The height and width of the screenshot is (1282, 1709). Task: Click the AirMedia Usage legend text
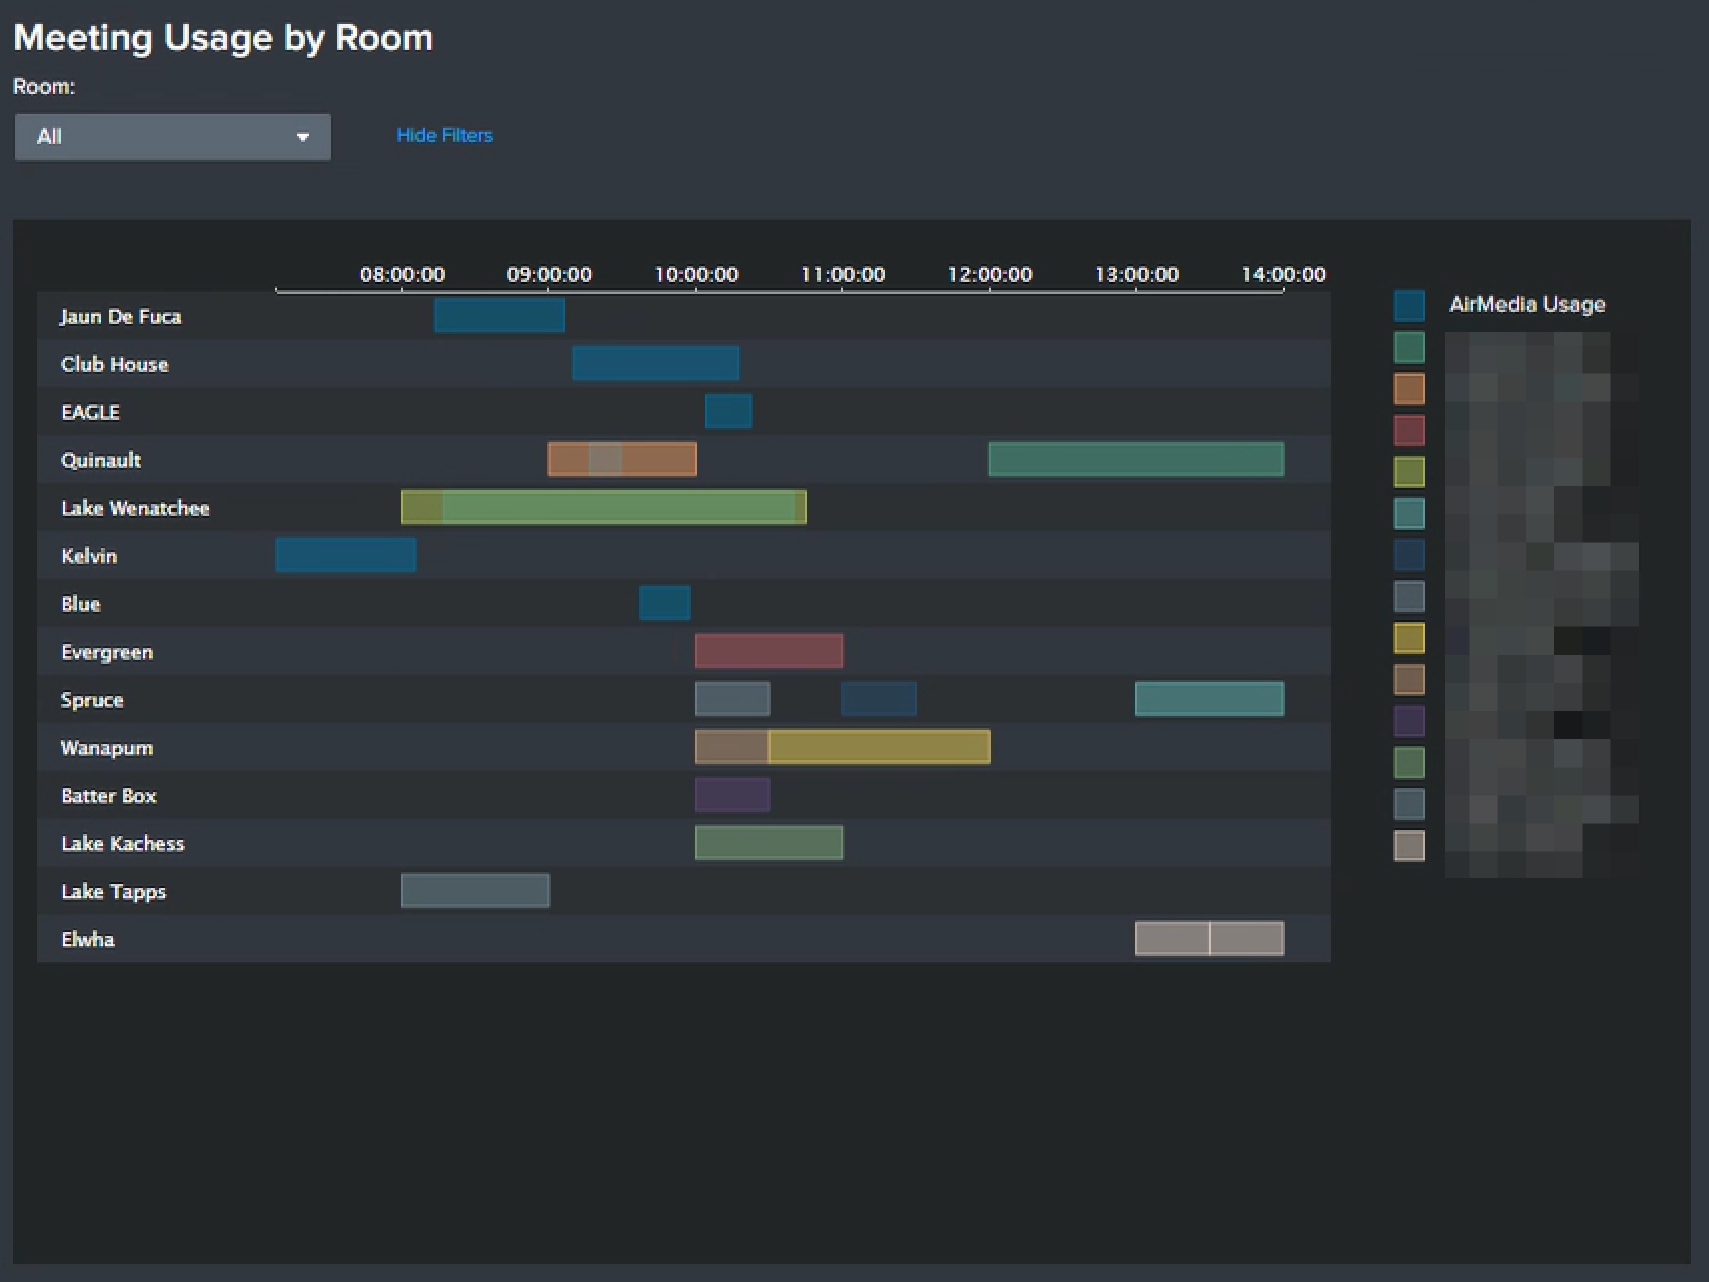pyautogui.click(x=1527, y=305)
